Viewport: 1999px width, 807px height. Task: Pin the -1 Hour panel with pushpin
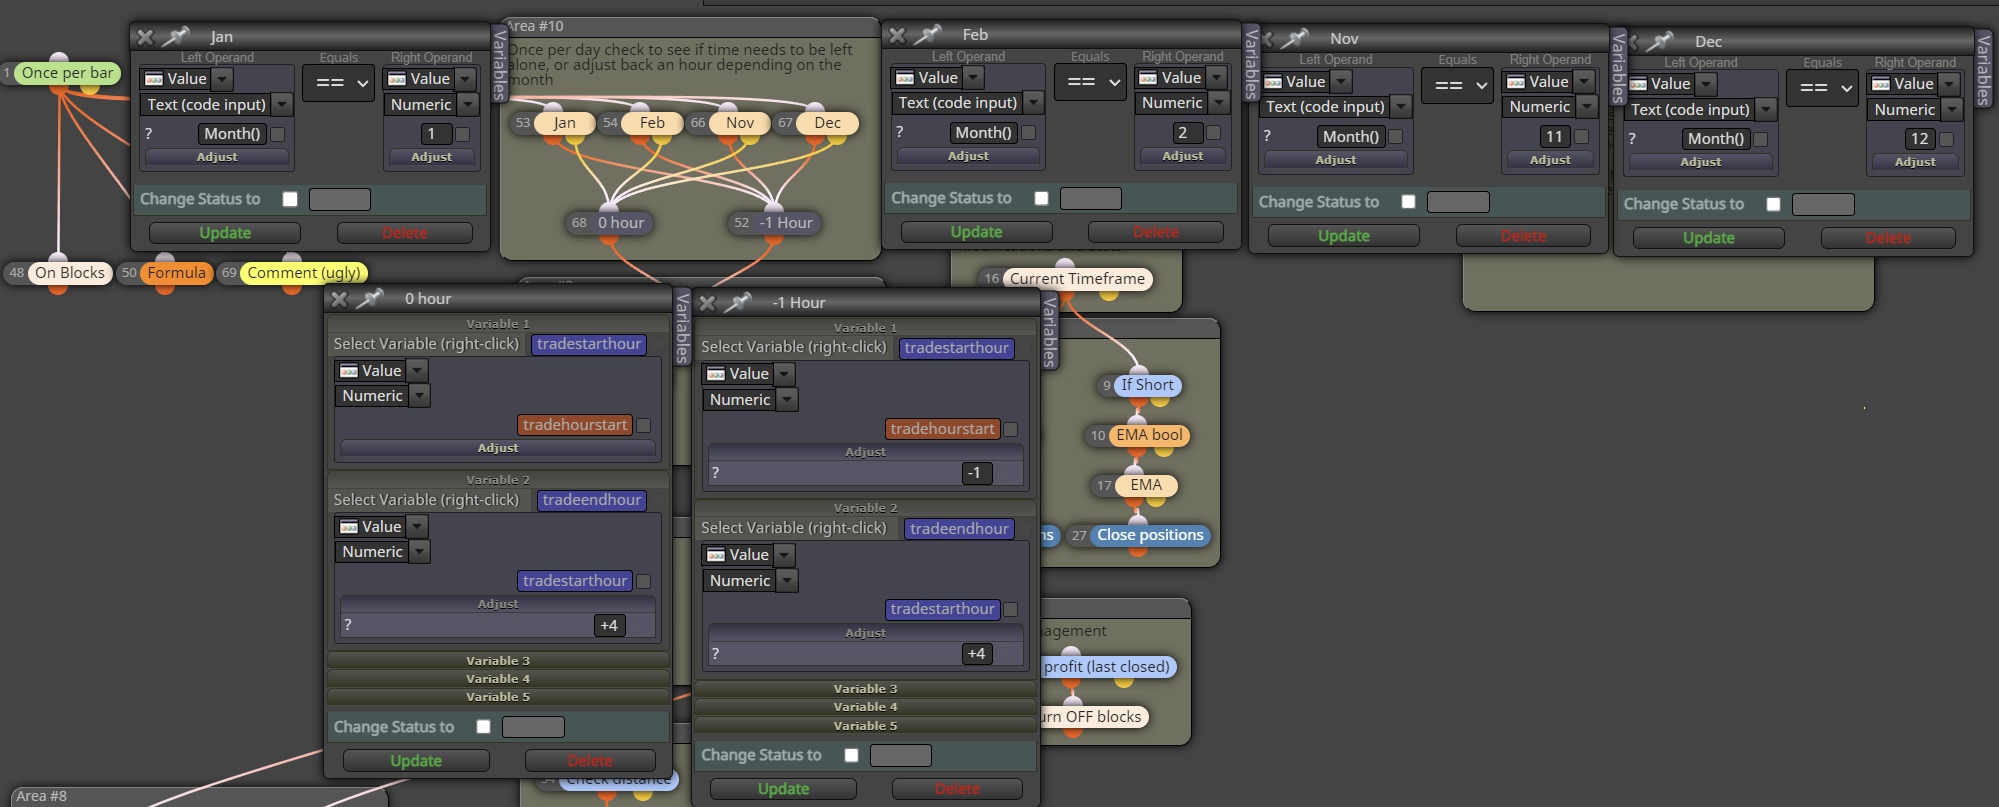tap(738, 302)
